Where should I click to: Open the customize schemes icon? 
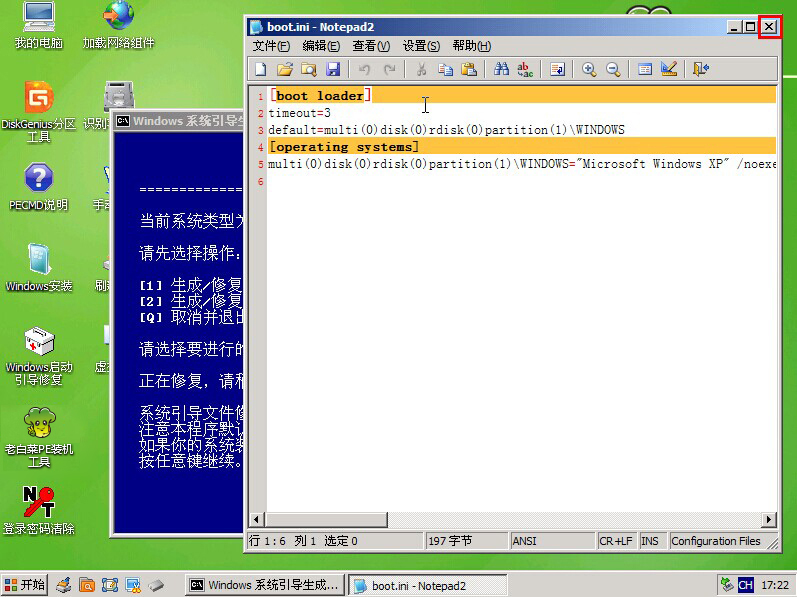(669, 69)
